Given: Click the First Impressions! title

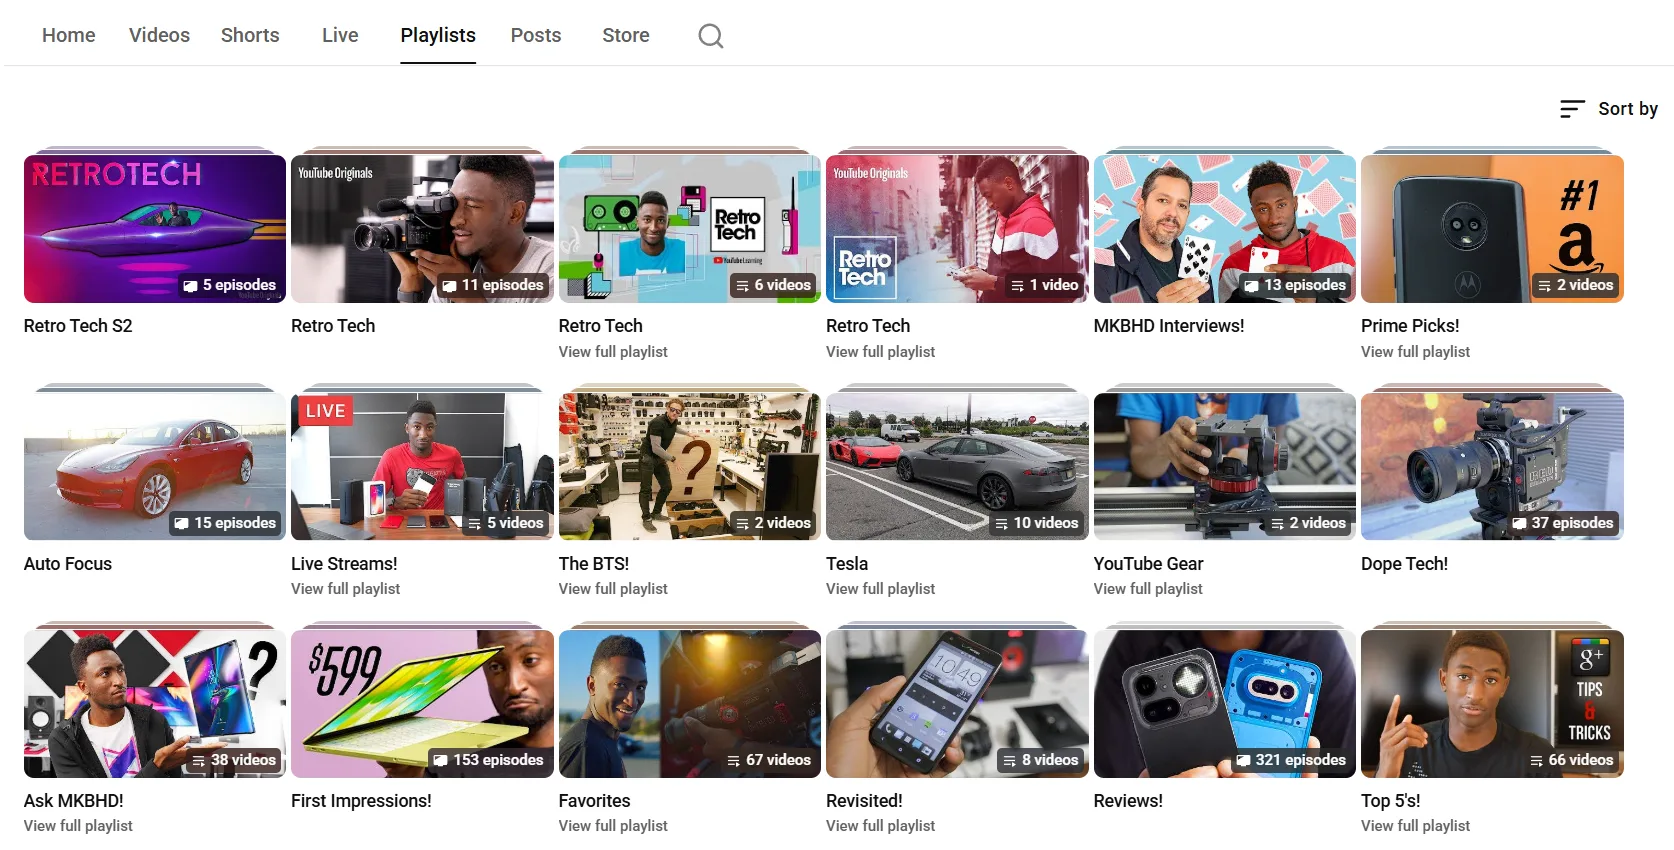Looking at the screenshot, I should 361,801.
